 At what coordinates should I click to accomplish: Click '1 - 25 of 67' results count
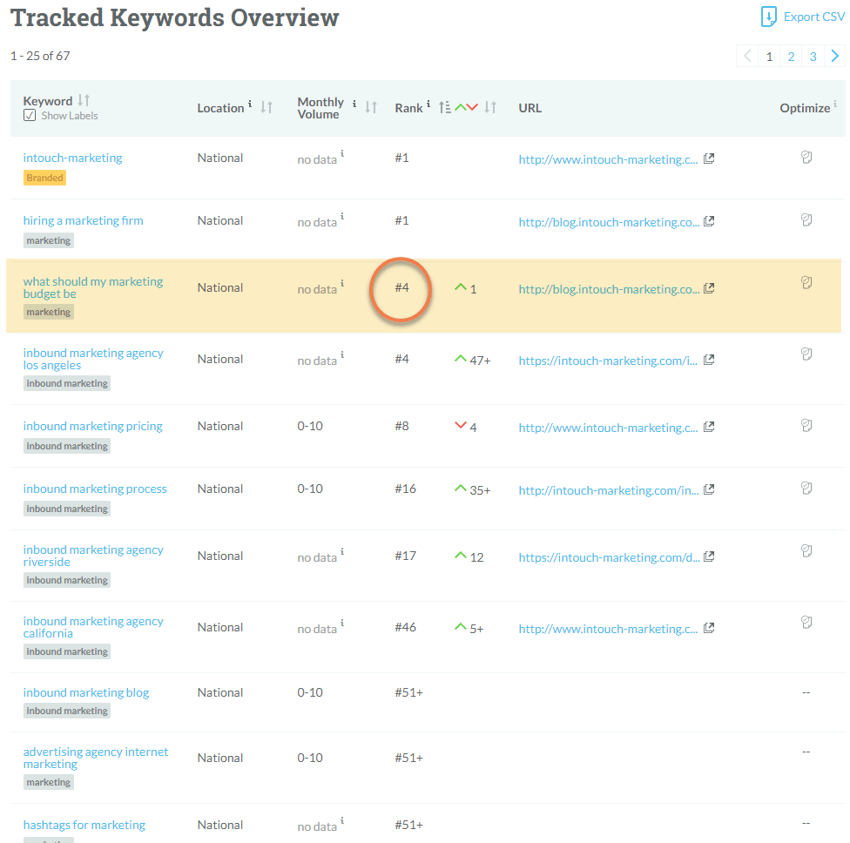[40, 56]
